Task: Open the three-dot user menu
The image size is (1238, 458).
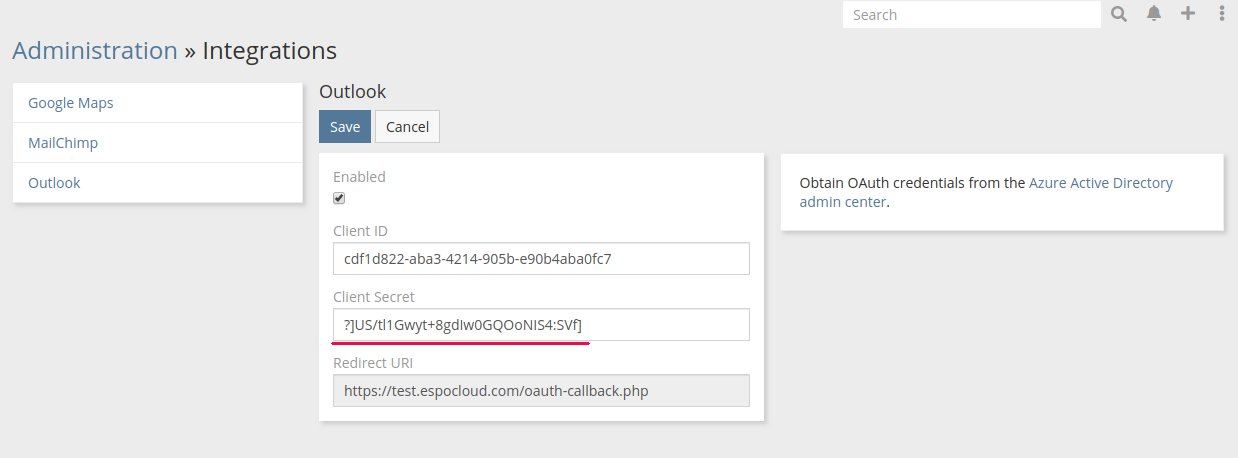Action: 1222,14
